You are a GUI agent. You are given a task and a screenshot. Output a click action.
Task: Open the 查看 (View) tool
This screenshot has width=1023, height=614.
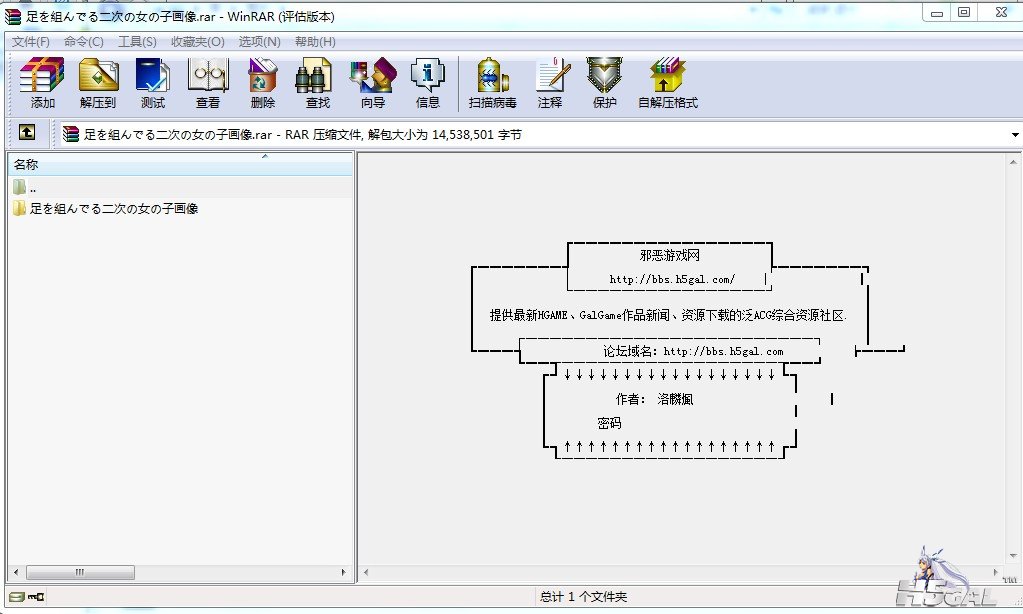208,82
